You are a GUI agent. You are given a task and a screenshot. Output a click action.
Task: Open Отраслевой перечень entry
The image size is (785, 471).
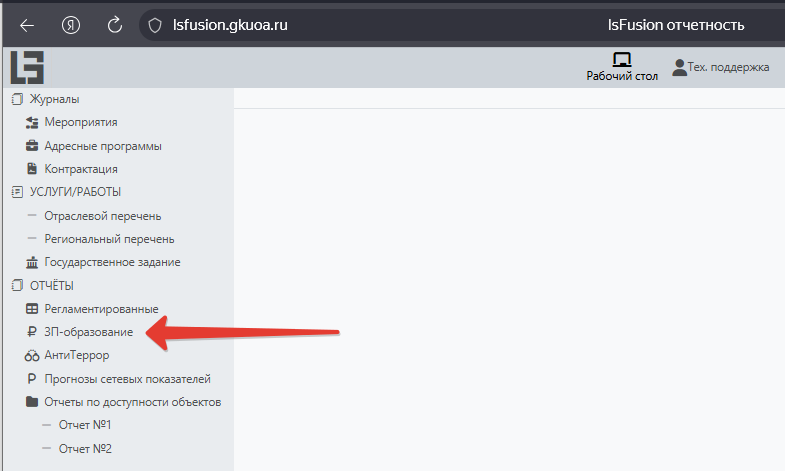[102, 216]
